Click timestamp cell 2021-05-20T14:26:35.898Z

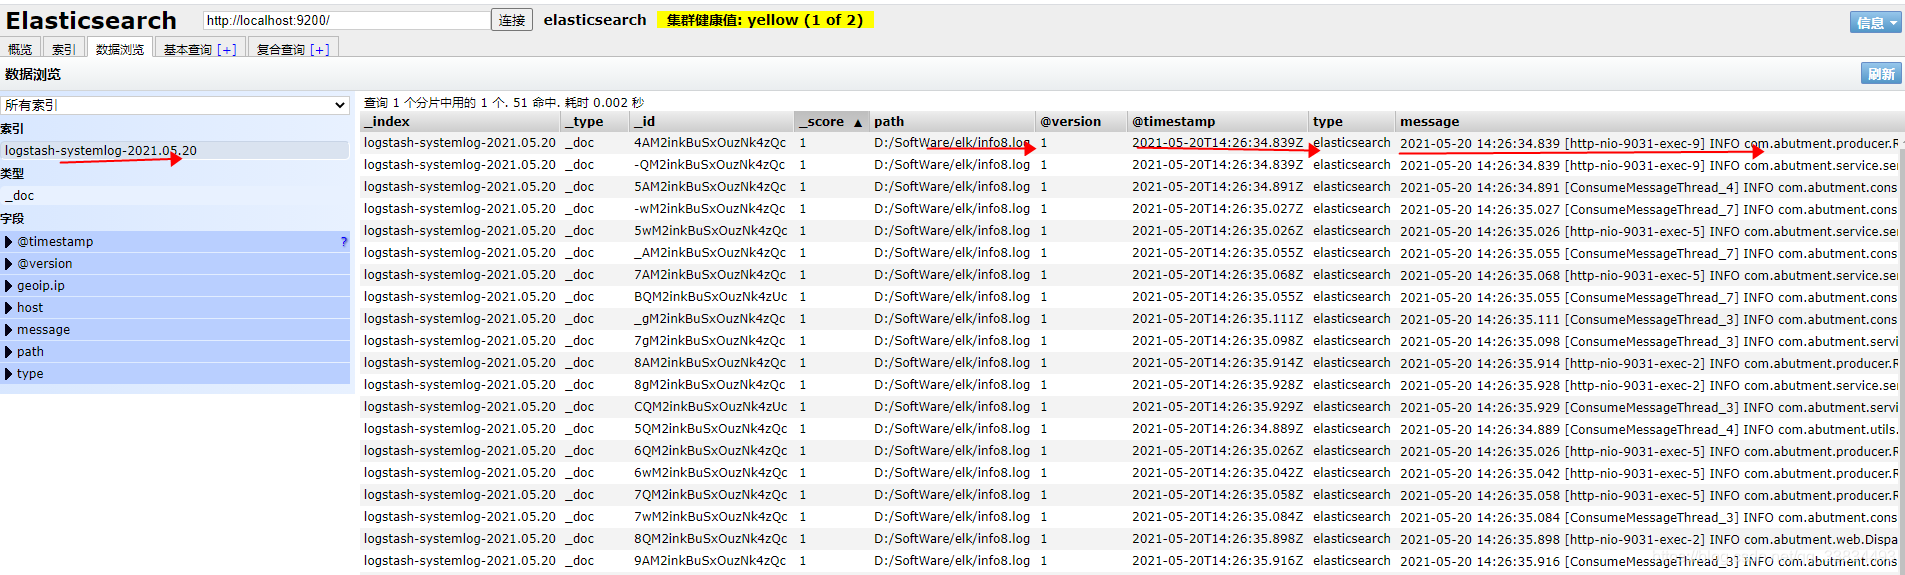point(1217,539)
